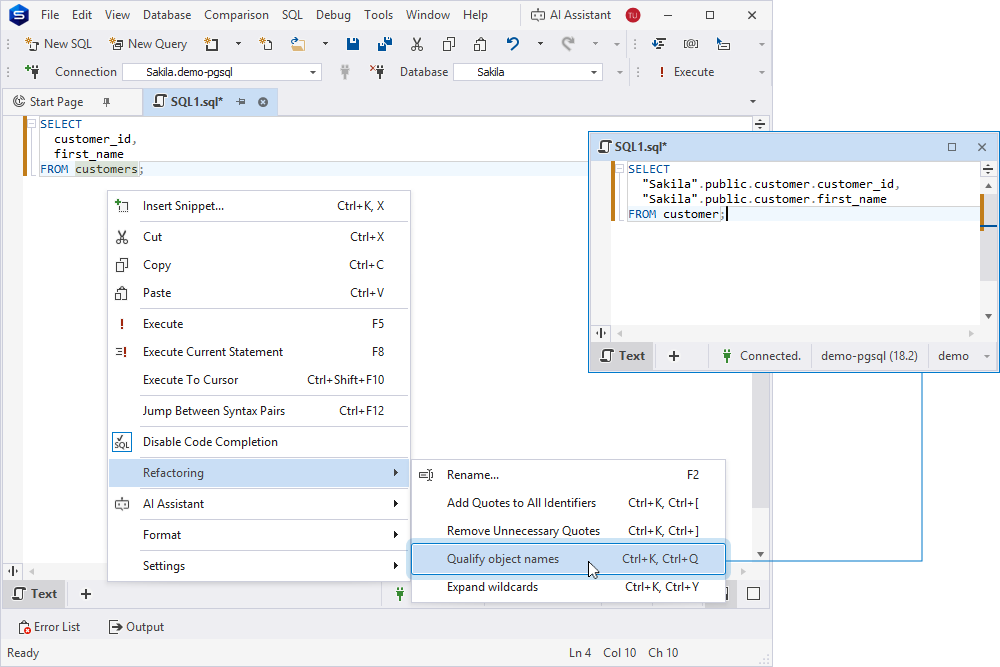Open the Debug menu

tap(333, 15)
